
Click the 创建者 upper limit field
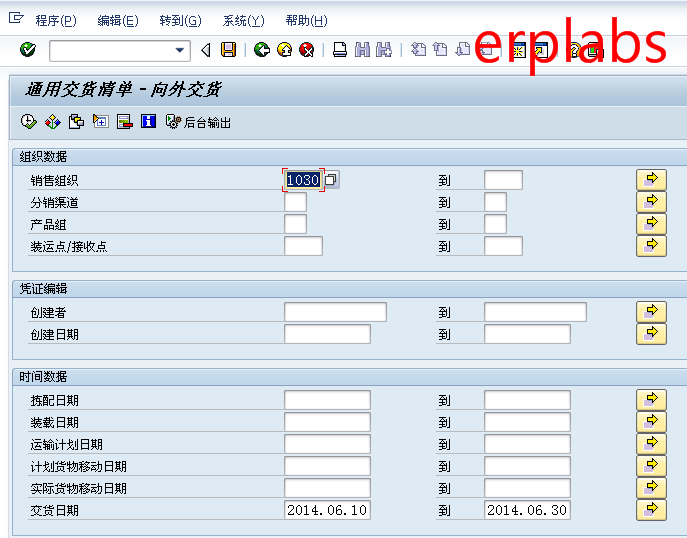(535, 312)
